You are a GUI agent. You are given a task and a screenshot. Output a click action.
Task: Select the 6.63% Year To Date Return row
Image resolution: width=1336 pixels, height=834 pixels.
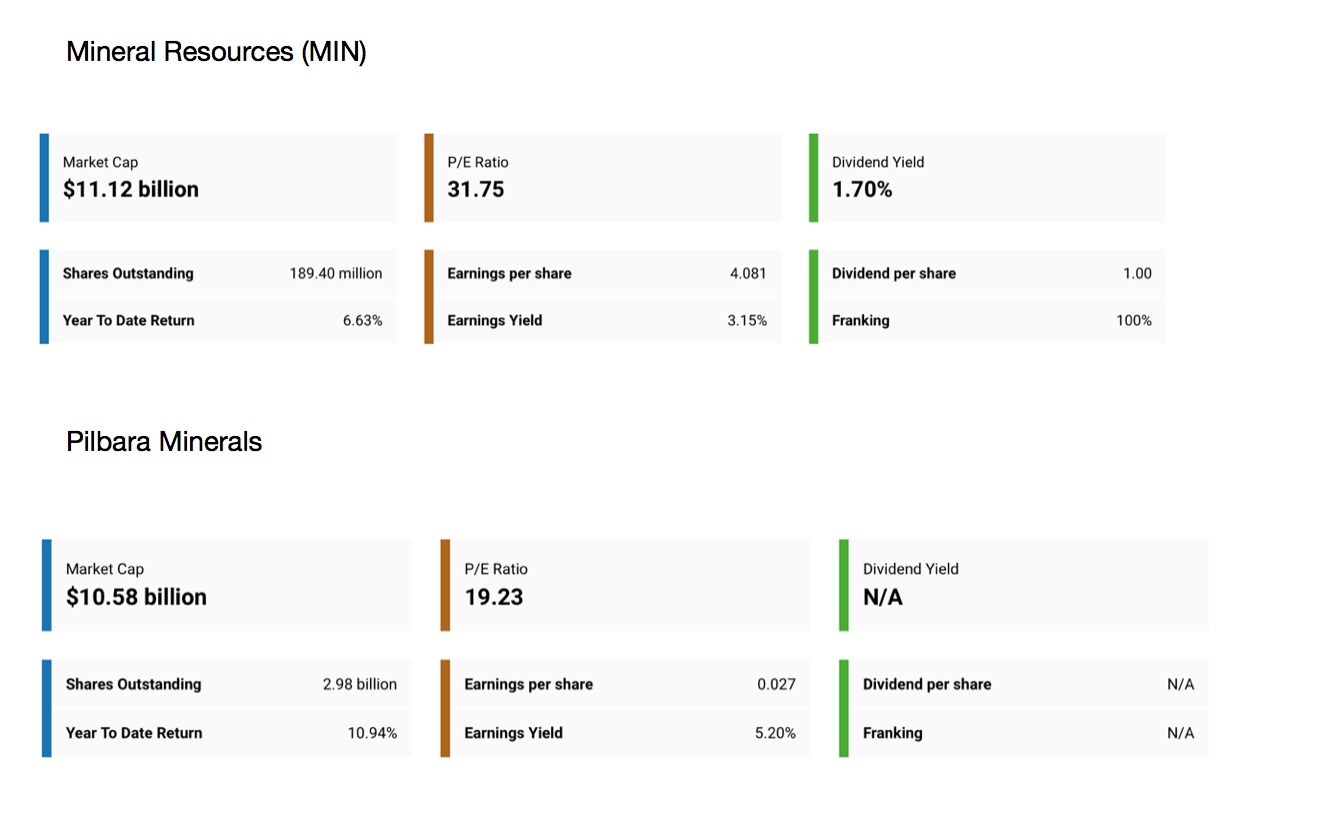[x=222, y=321]
